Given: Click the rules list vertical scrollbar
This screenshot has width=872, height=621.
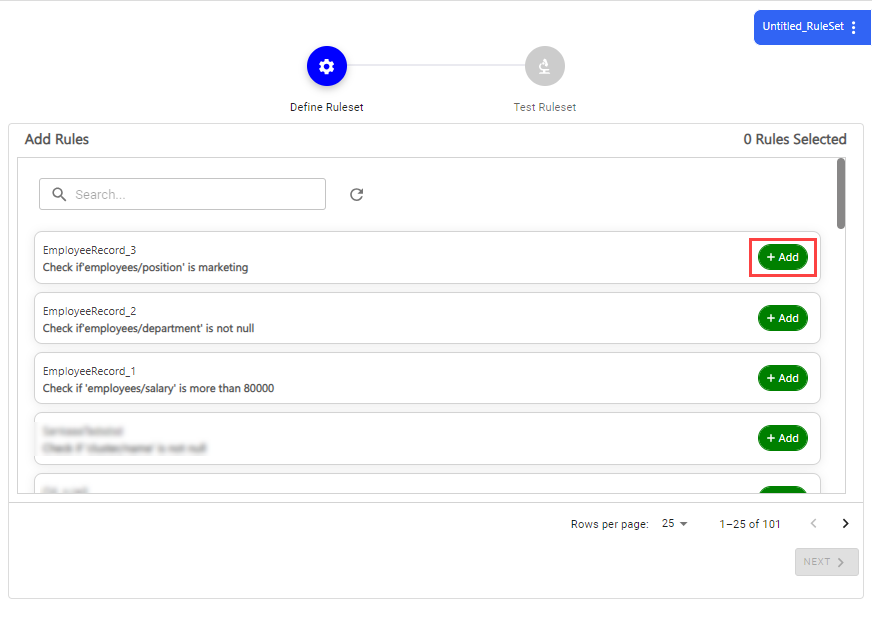Looking at the screenshot, I should coord(841,193).
